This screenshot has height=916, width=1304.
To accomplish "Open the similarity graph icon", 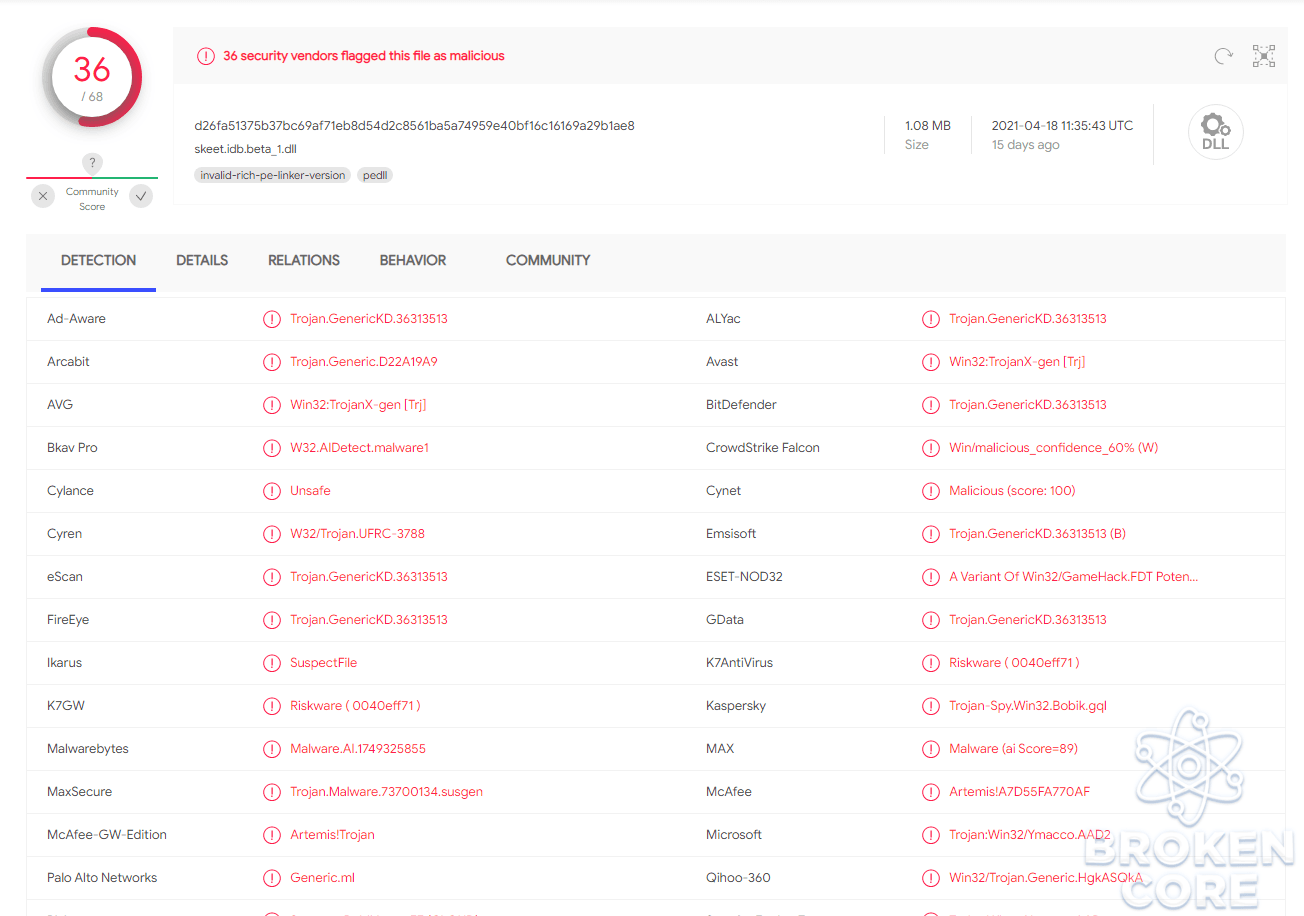I will tap(1264, 56).
